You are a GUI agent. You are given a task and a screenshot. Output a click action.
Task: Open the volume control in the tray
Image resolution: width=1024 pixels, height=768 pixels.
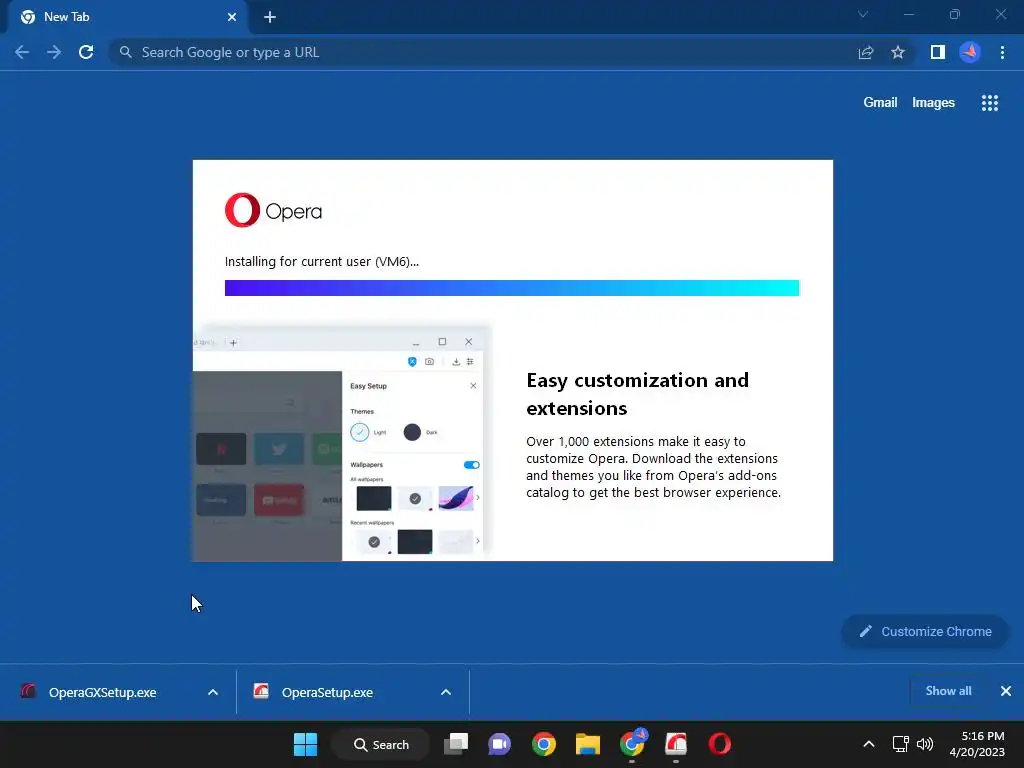925,744
